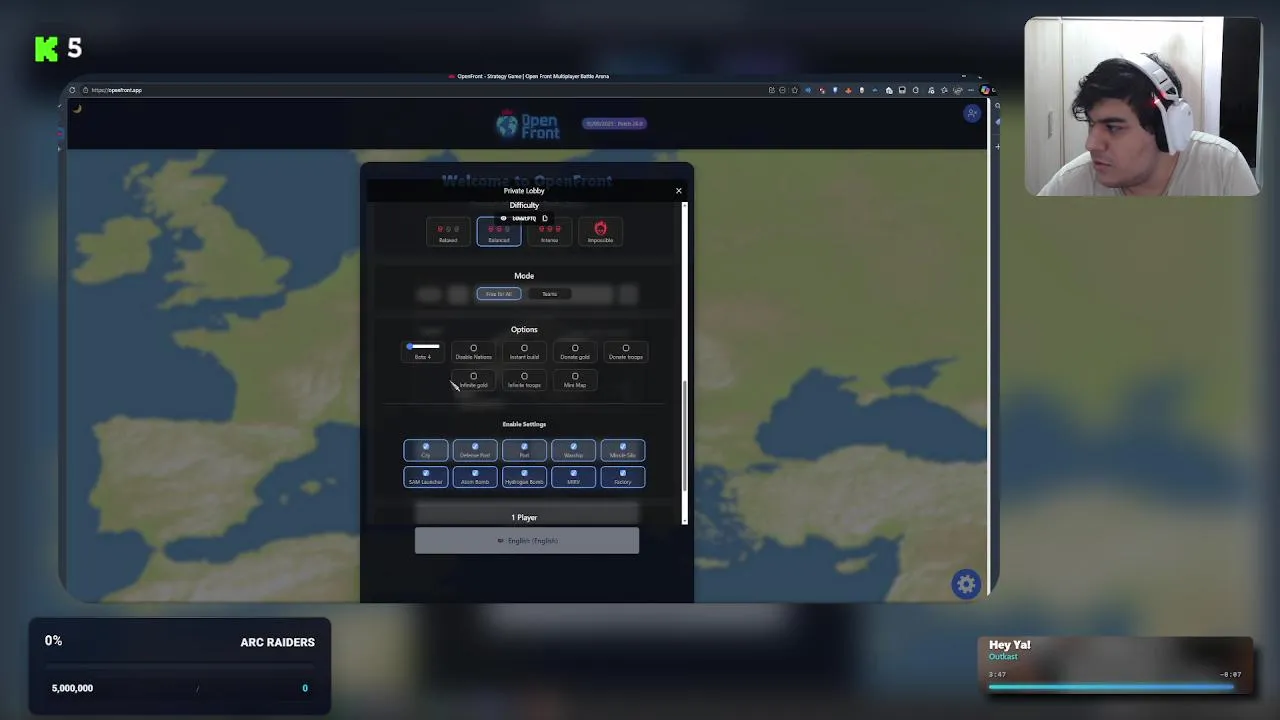Enable Donate troops option
This screenshot has width=1280, height=720.
tap(626, 352)
